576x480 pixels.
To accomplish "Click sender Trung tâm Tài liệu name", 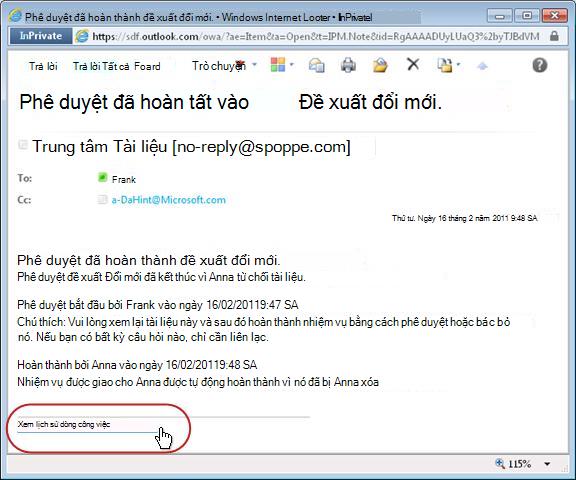I will click(191, 147).
